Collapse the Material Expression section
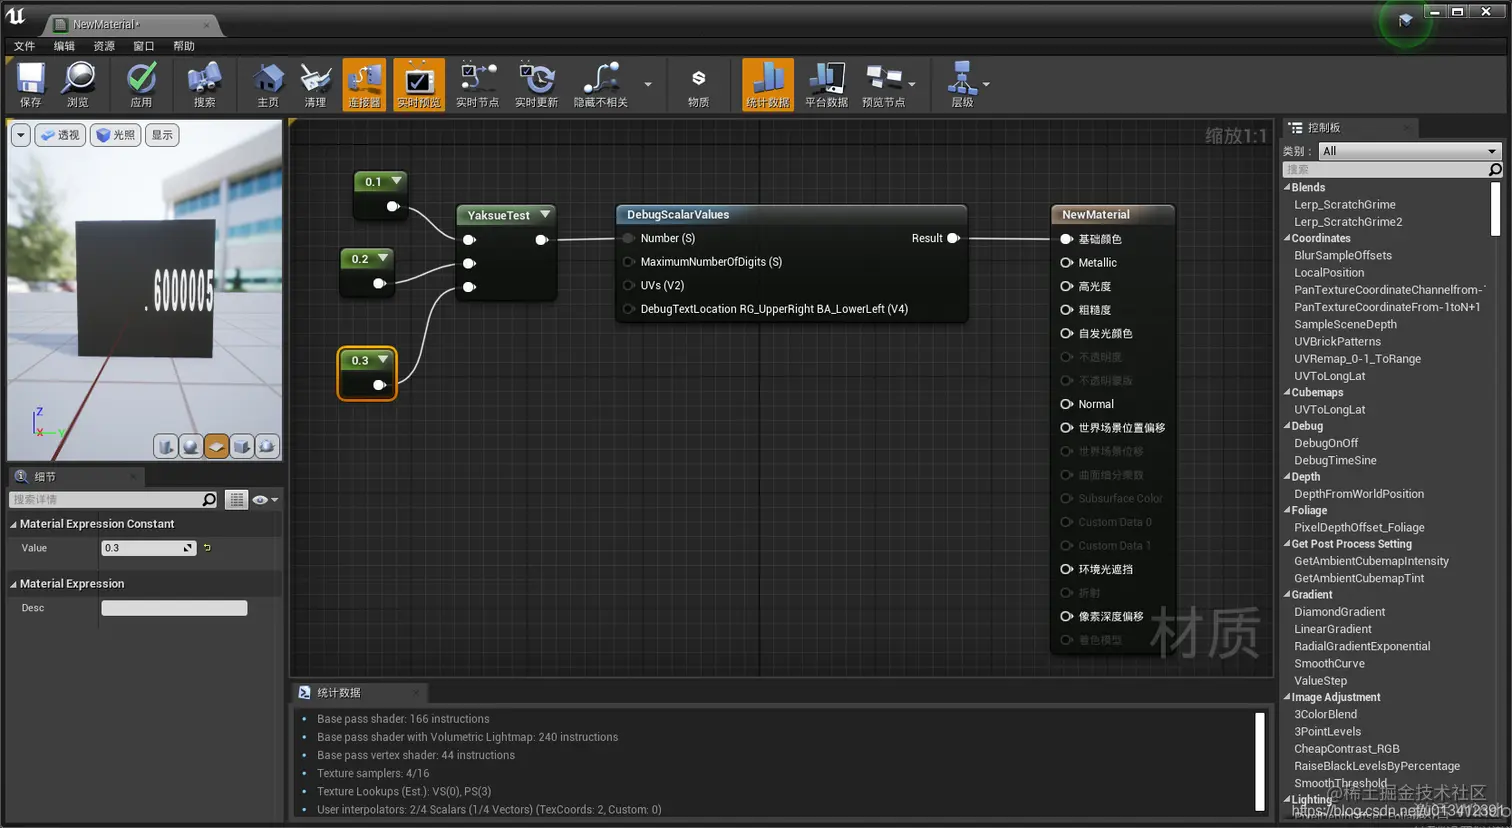The image size is (1512, 828). pyautogui.click(x=14, y=584)
